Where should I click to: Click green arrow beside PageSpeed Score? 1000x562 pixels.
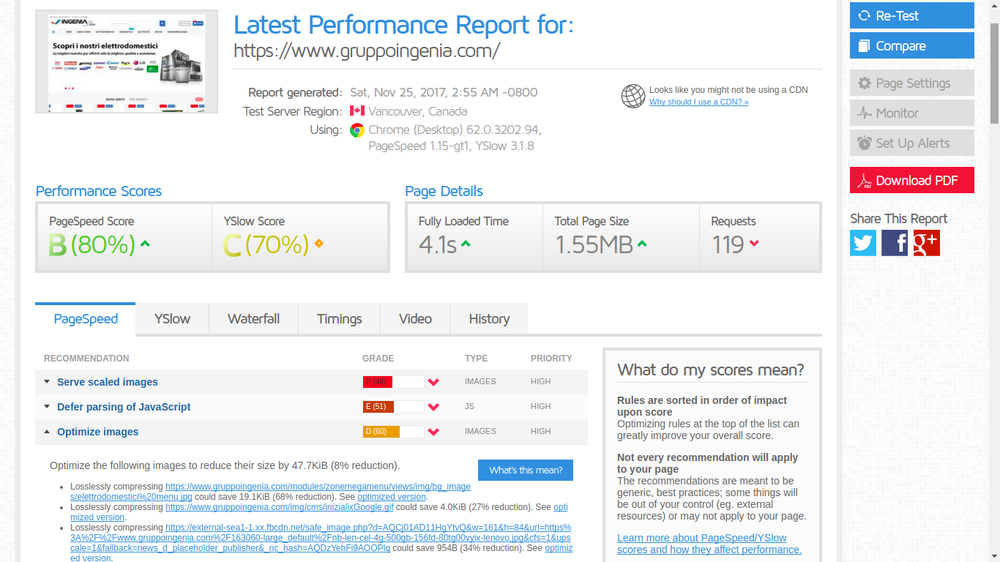tap(145, 244)
